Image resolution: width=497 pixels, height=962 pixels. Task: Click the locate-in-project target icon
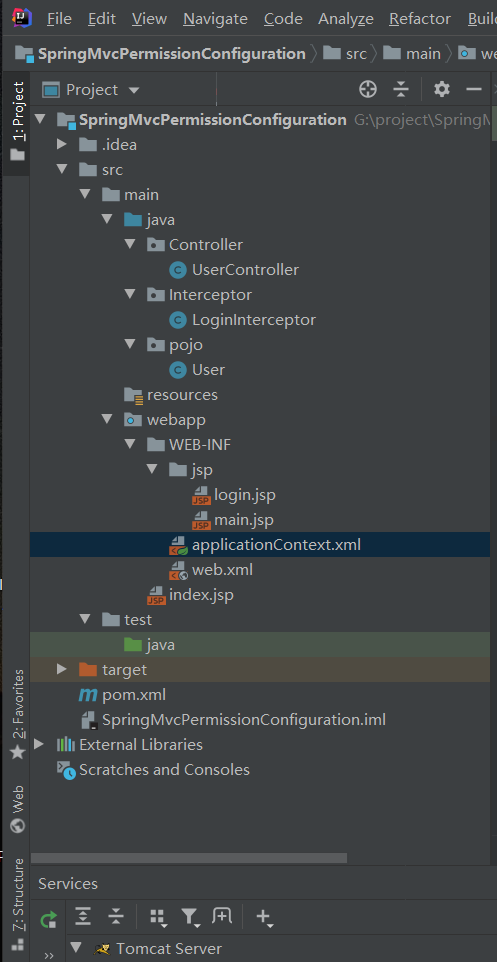[368, 90]
